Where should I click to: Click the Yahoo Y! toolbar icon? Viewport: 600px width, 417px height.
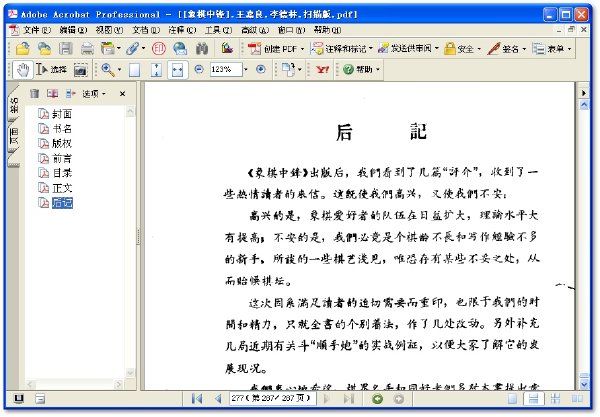point(323,70)
